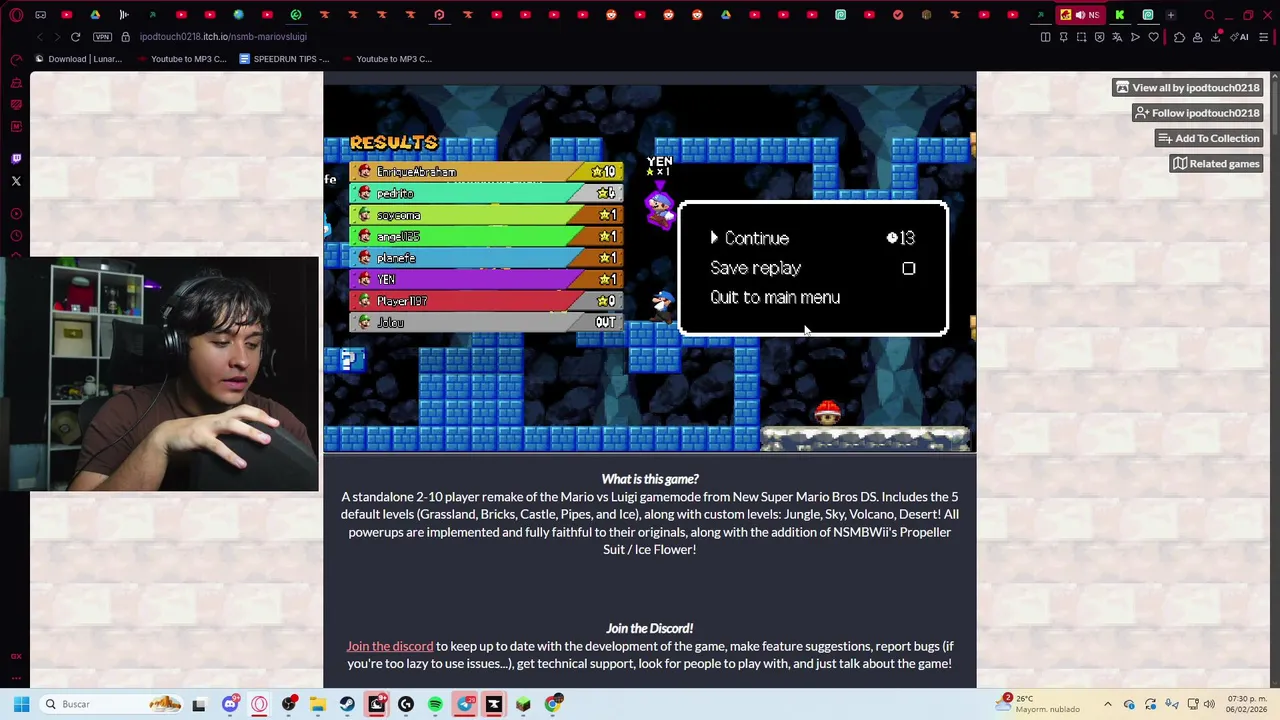Click View all by ipodtouch0218
This screenshot has width=1280, height=720.
click(1187, 88)
